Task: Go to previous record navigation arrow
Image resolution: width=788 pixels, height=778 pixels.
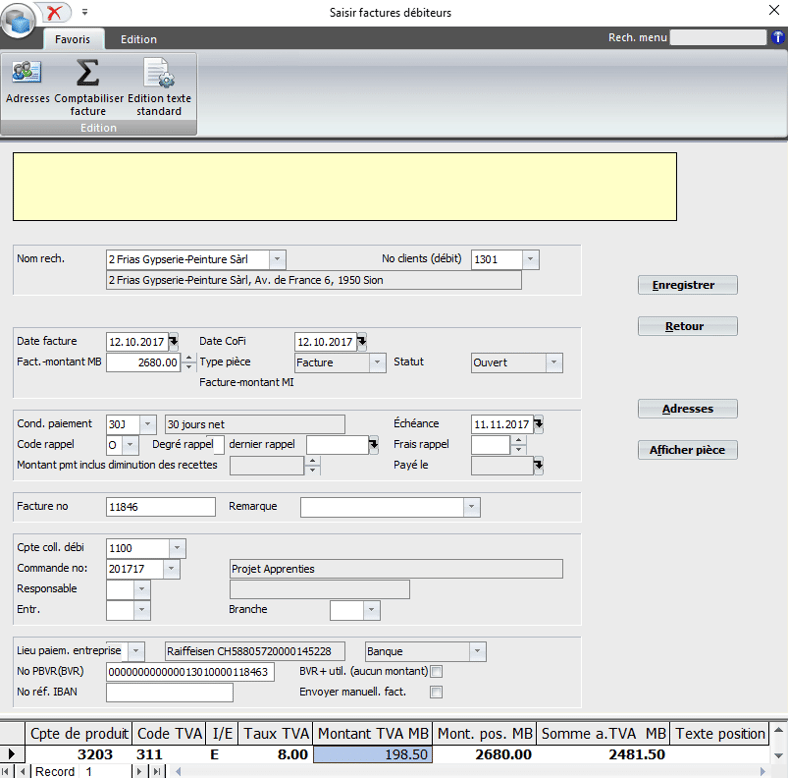Action: (22, 771)
